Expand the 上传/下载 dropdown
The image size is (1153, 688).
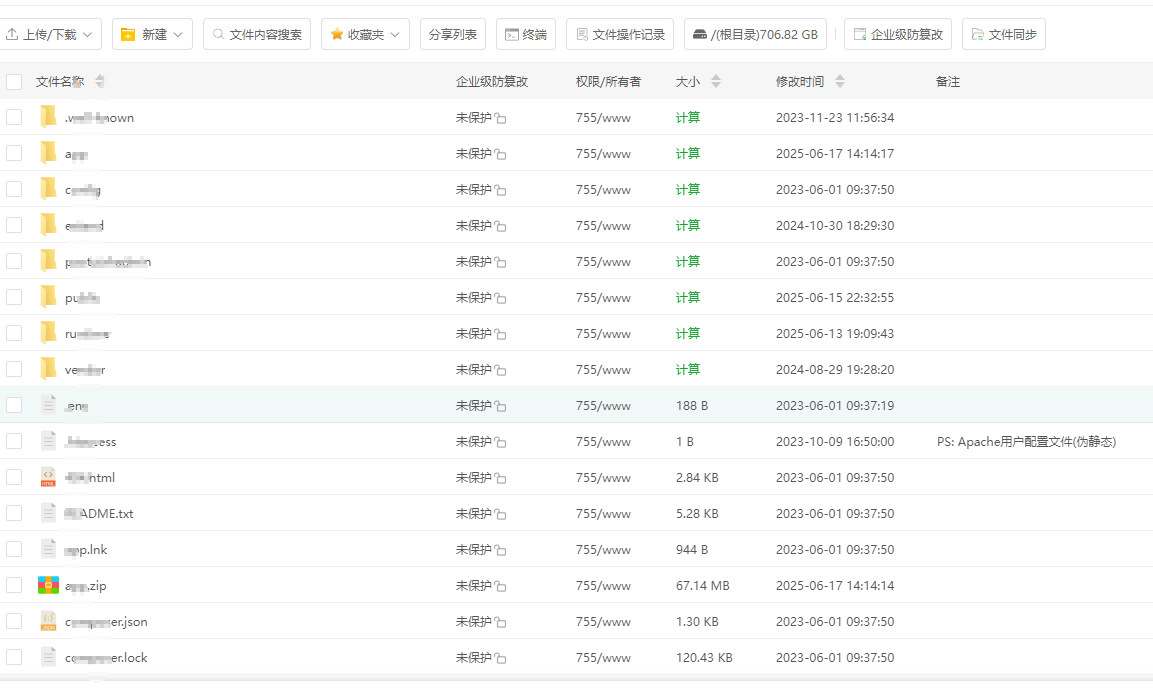point(50,34)
